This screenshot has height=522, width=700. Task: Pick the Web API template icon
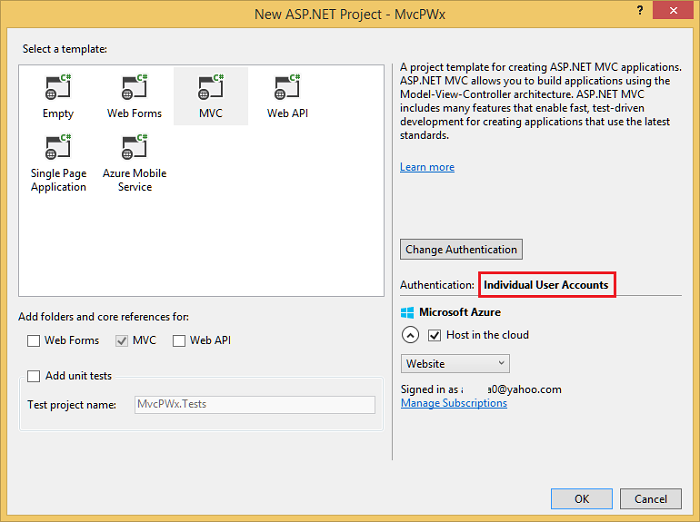pyautogui.click(x=287, y=88)
